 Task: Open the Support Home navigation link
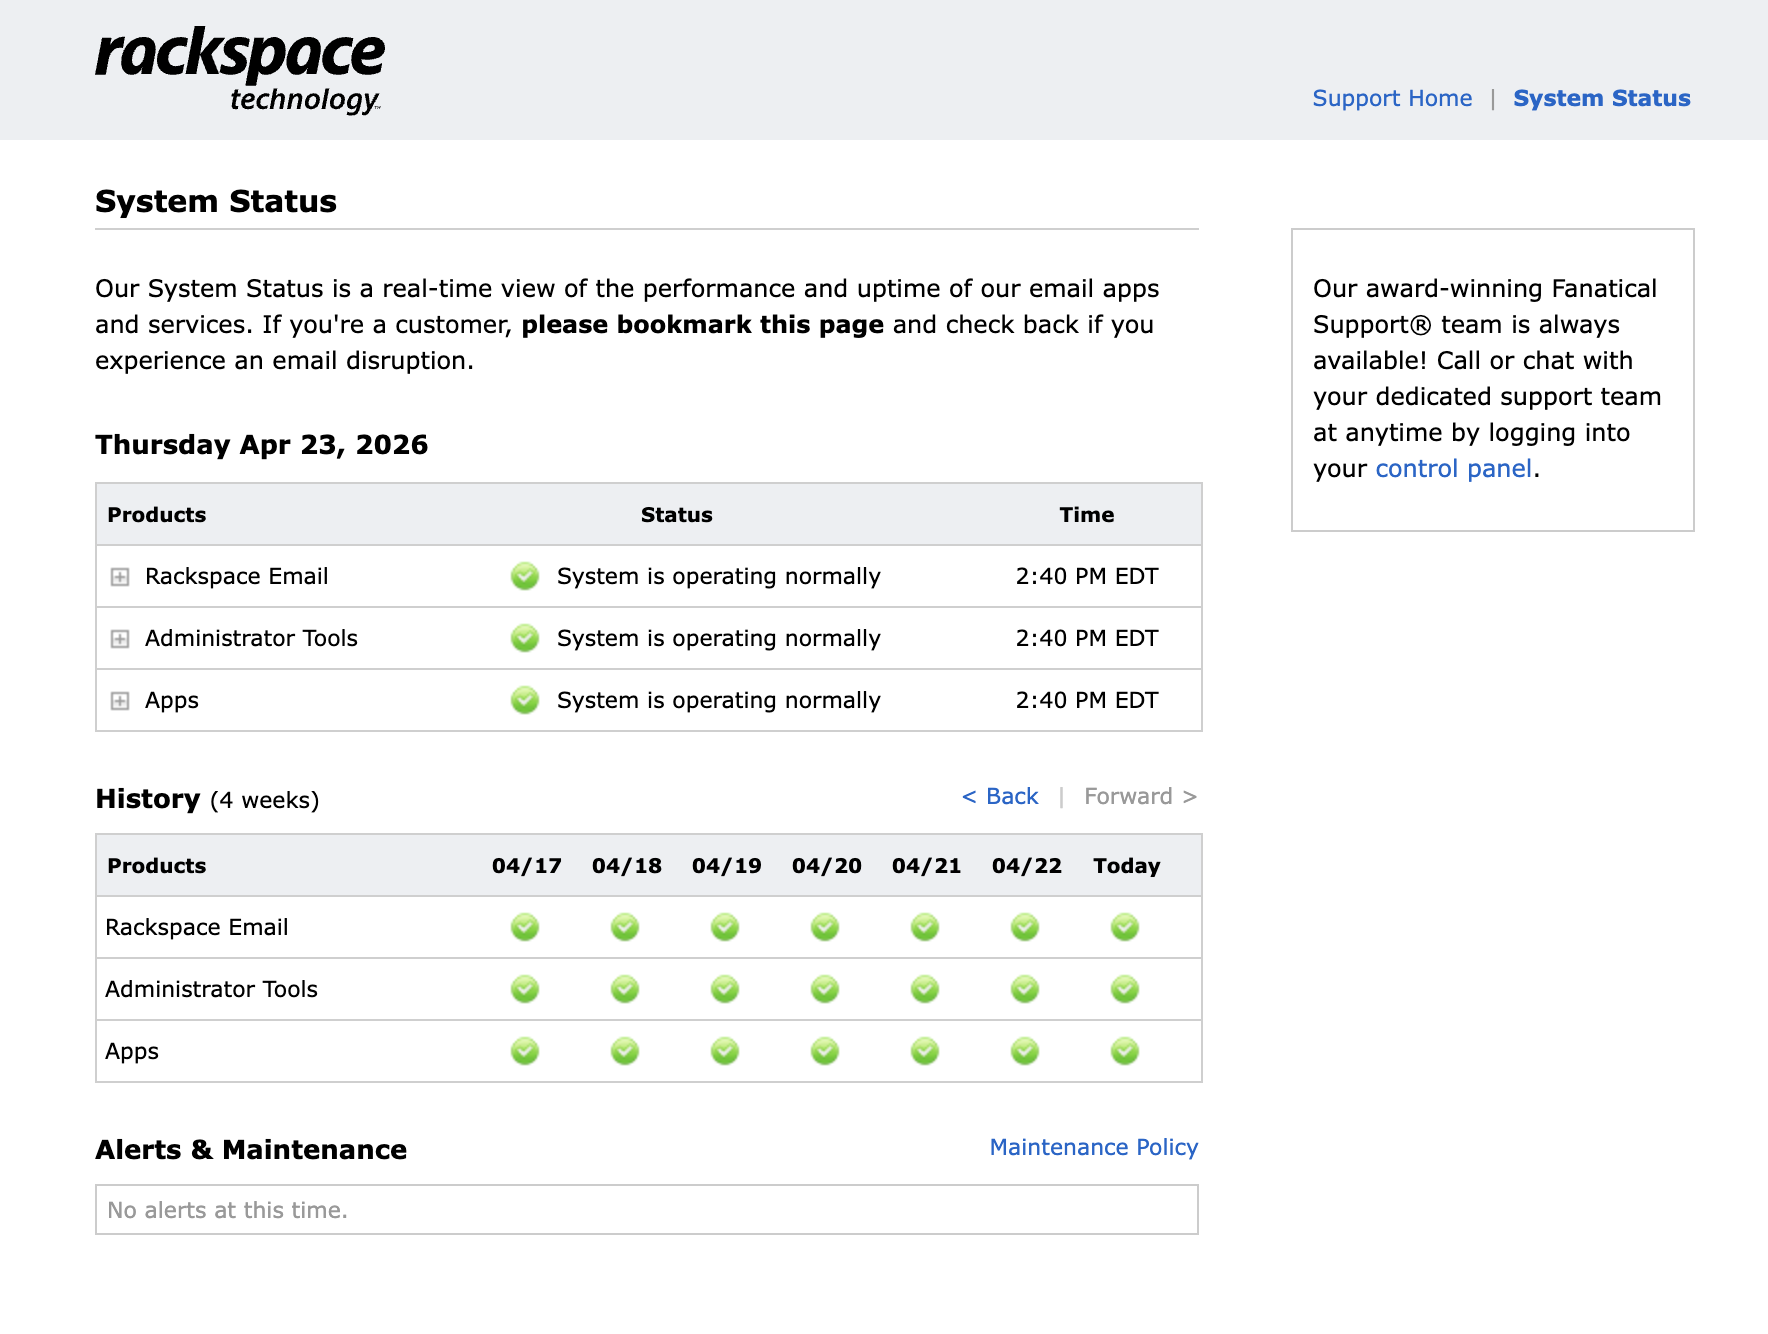click(x=1392, y=98)
